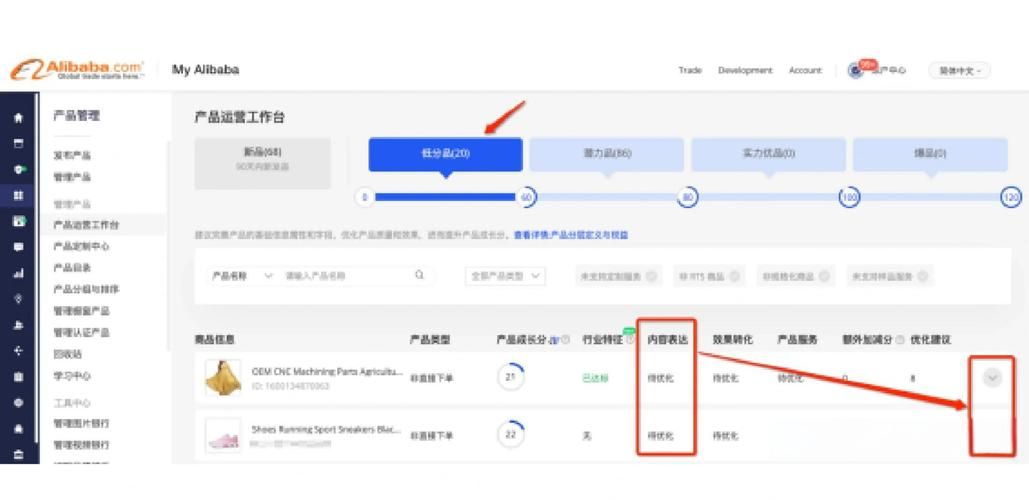Open the pink sneakers product thumbnail
1029x500 pixels.
223,435
